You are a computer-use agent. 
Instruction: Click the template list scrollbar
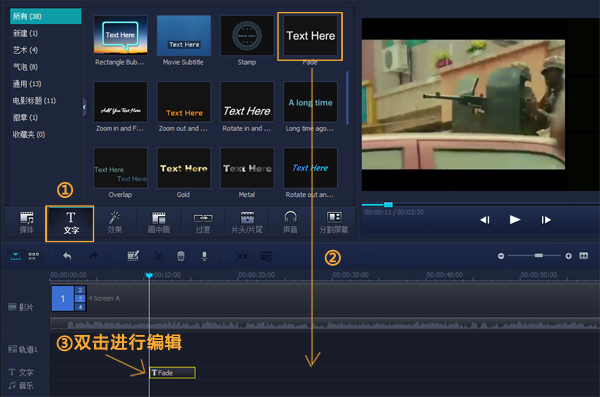point(347,98)
